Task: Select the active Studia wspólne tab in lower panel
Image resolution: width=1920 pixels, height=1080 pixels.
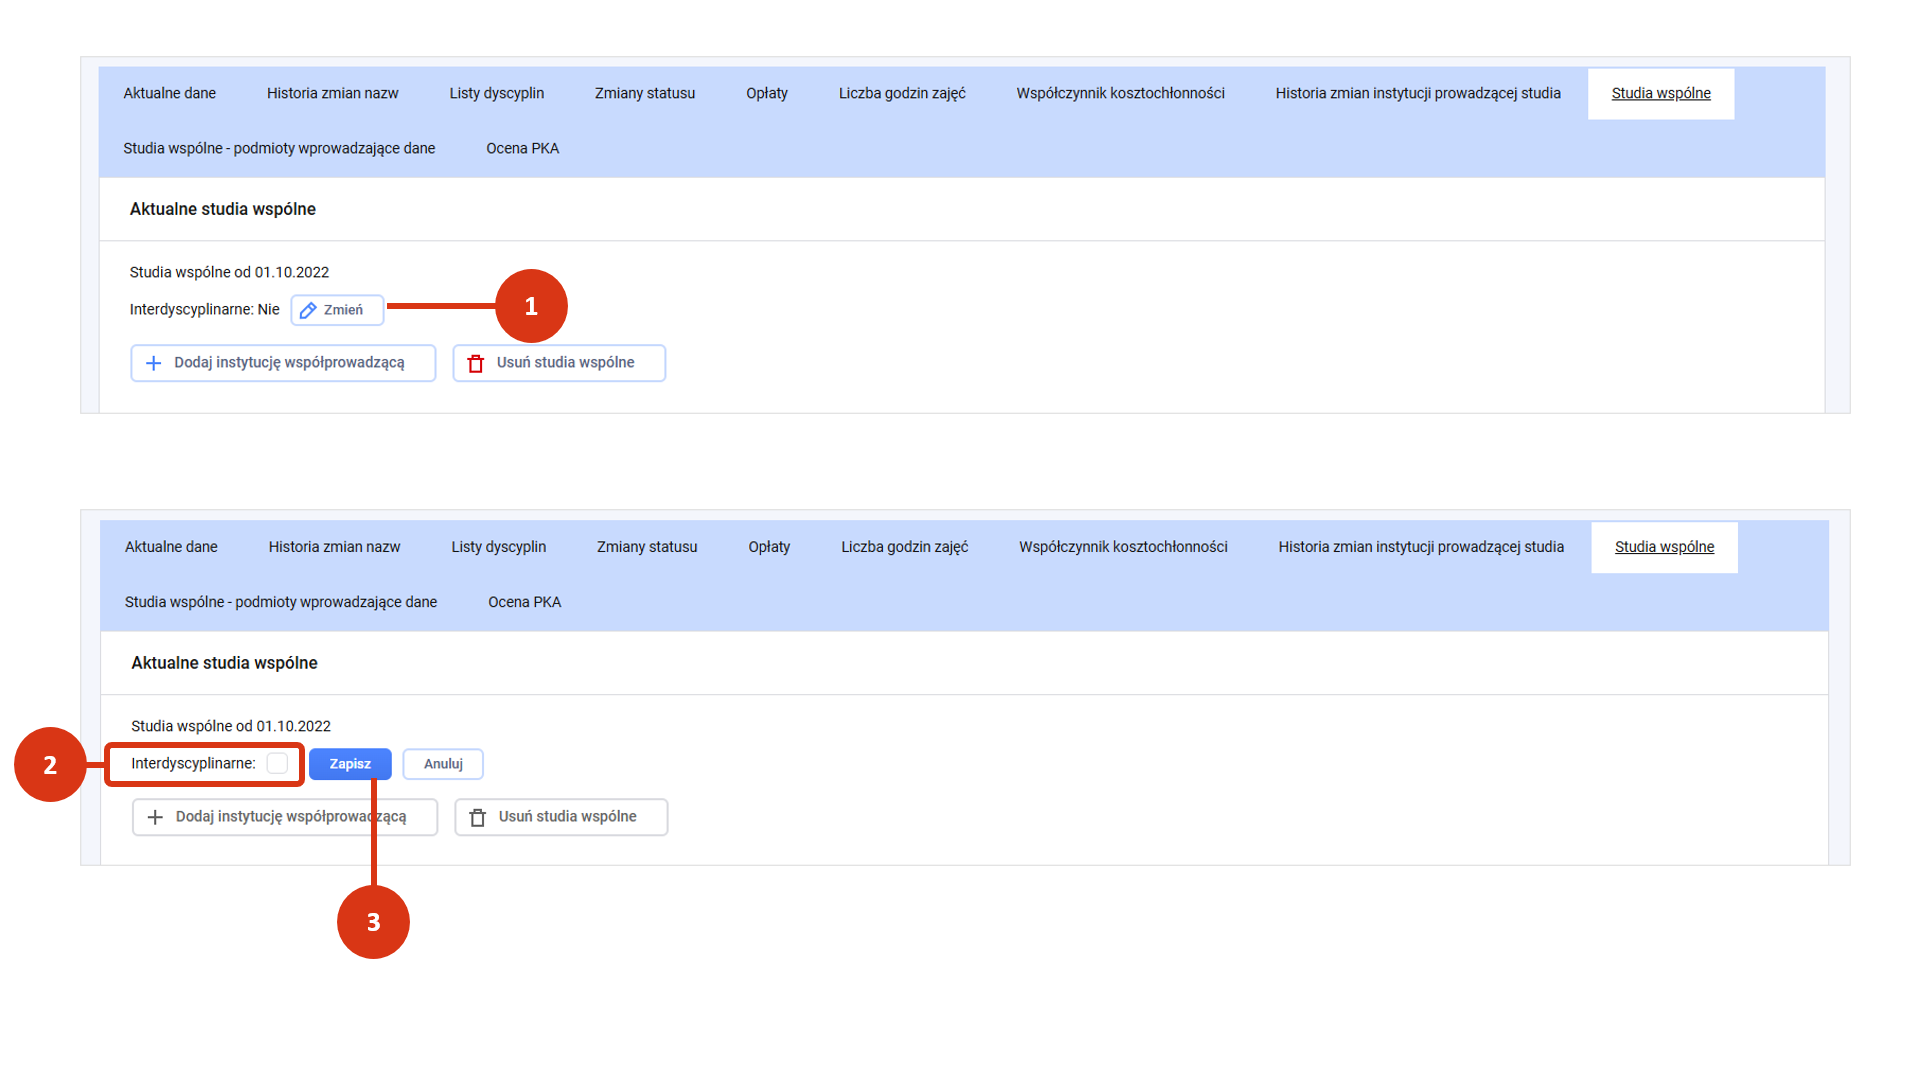Action: (1664, 547)
